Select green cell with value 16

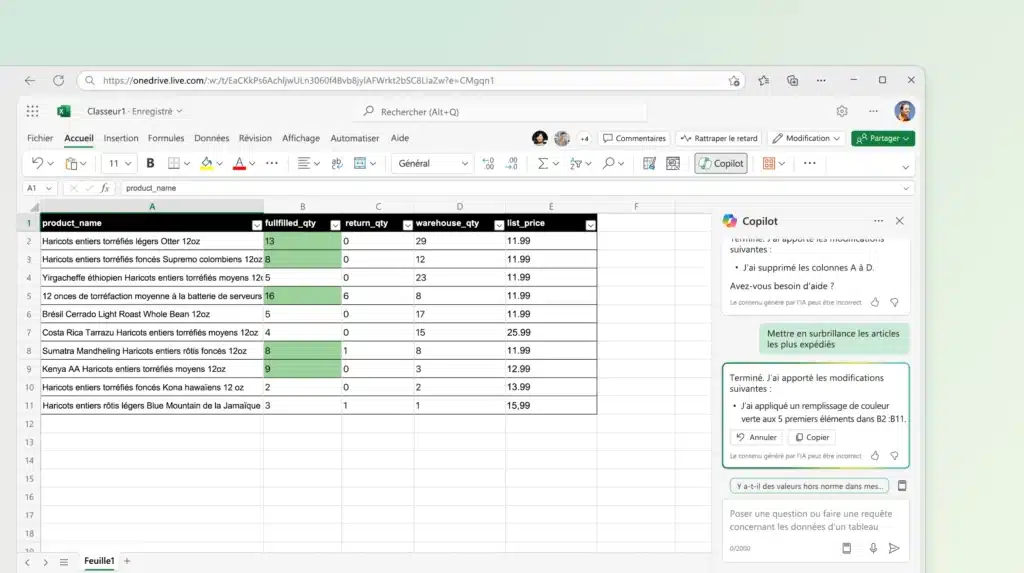click(302, 296)
